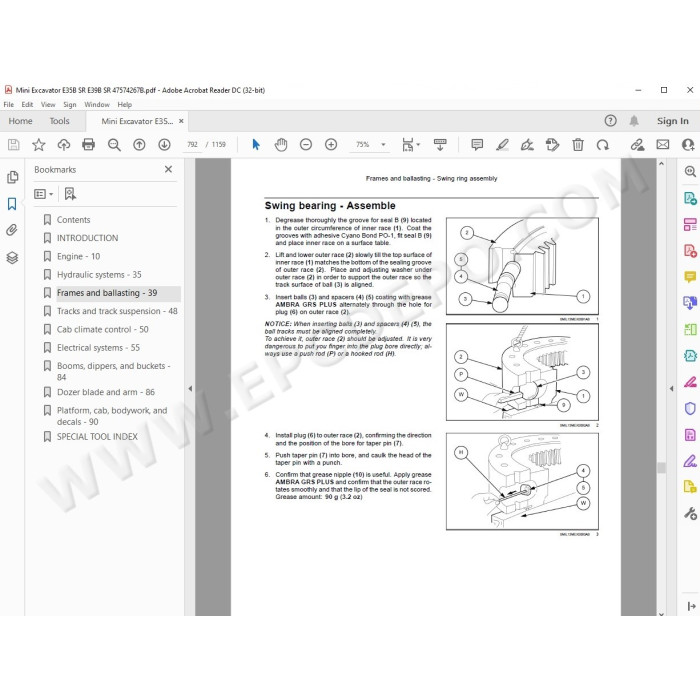Open the File menu
The width and height of the screenshot is (700, 700).
click(x=8, y=104)
